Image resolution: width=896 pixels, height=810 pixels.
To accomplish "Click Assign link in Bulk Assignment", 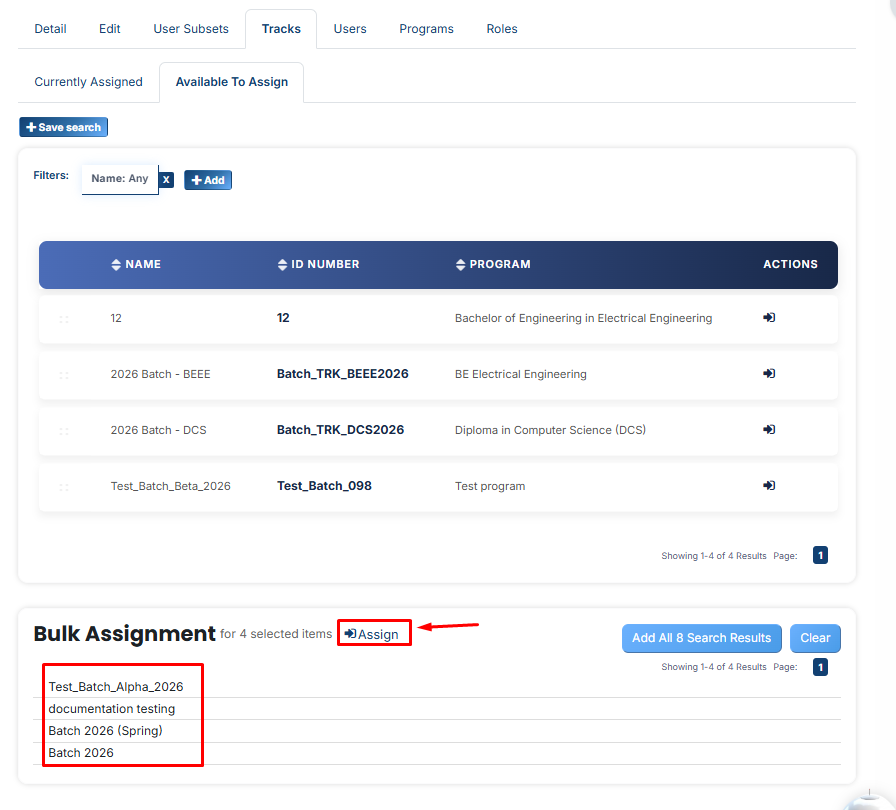I will point(372,634).
